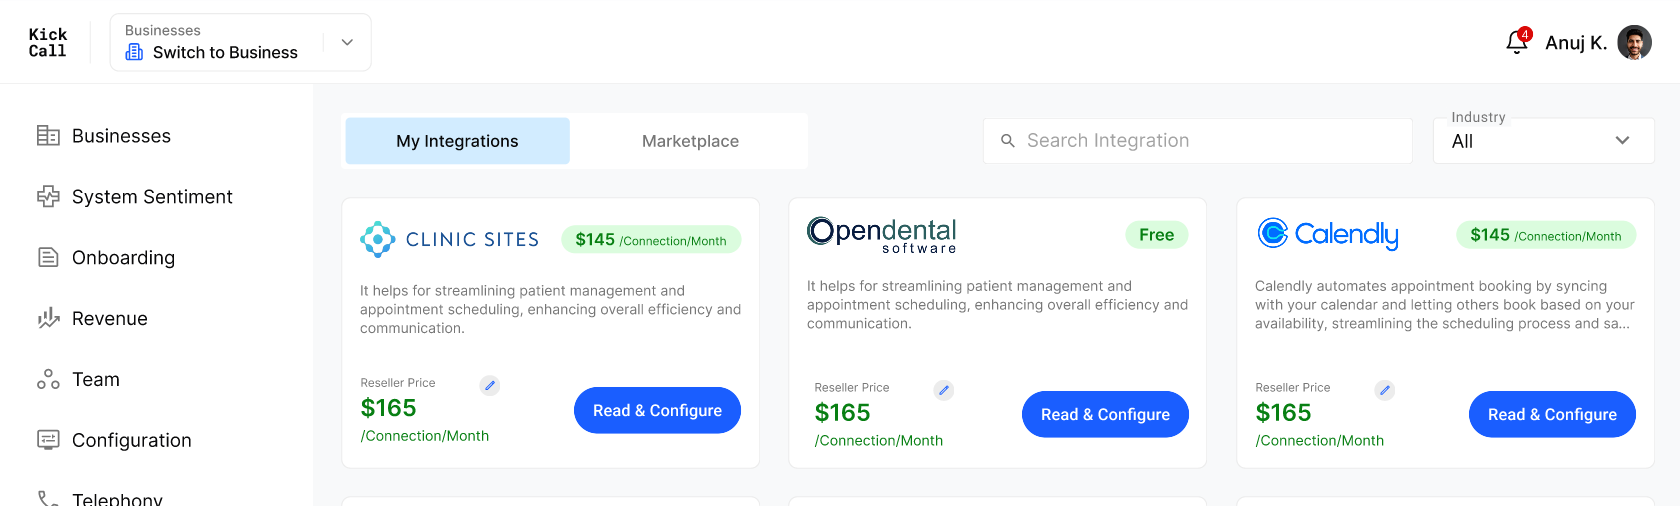Open the notifications bell

coord(1517,41)
